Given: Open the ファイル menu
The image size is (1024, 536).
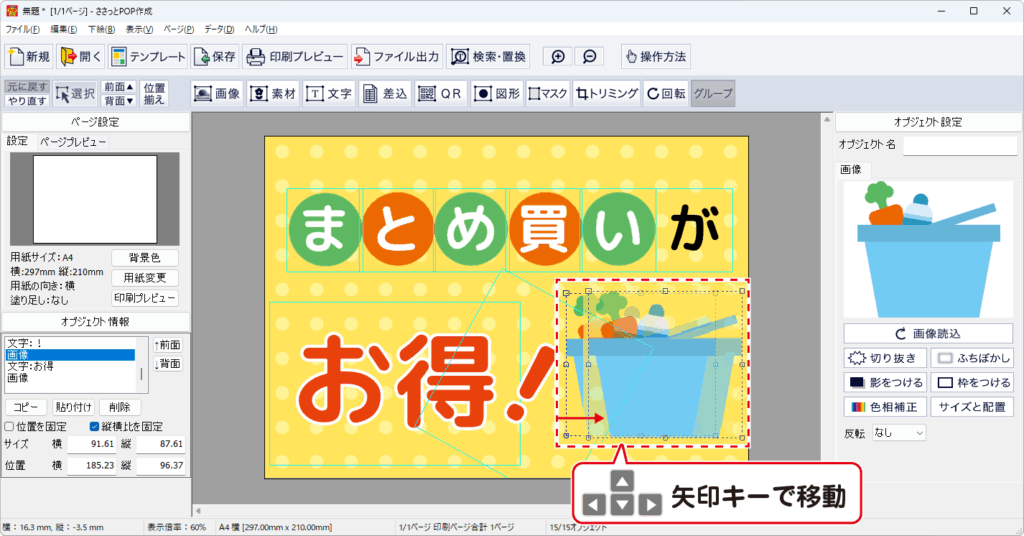Looking at the screenshot, I should point(22,30).
